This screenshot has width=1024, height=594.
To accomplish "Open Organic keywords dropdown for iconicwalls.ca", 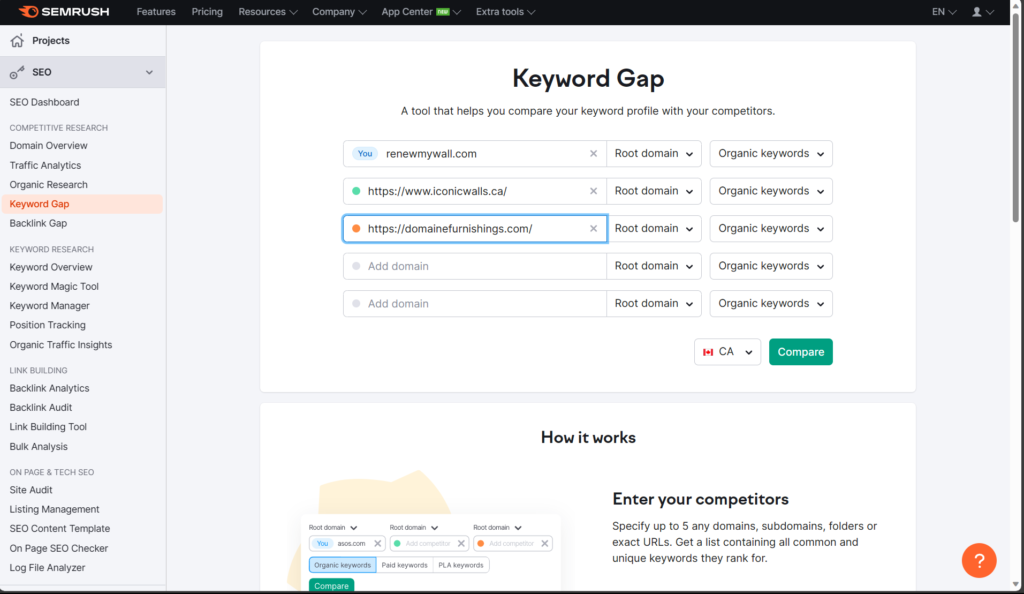I will click(771, 191).
